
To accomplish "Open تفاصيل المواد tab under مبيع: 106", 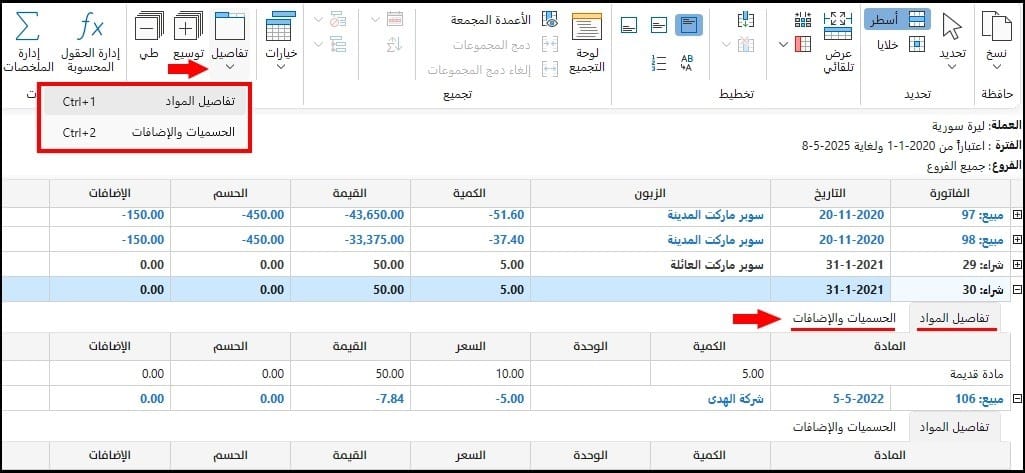I will tap(956, 427).
